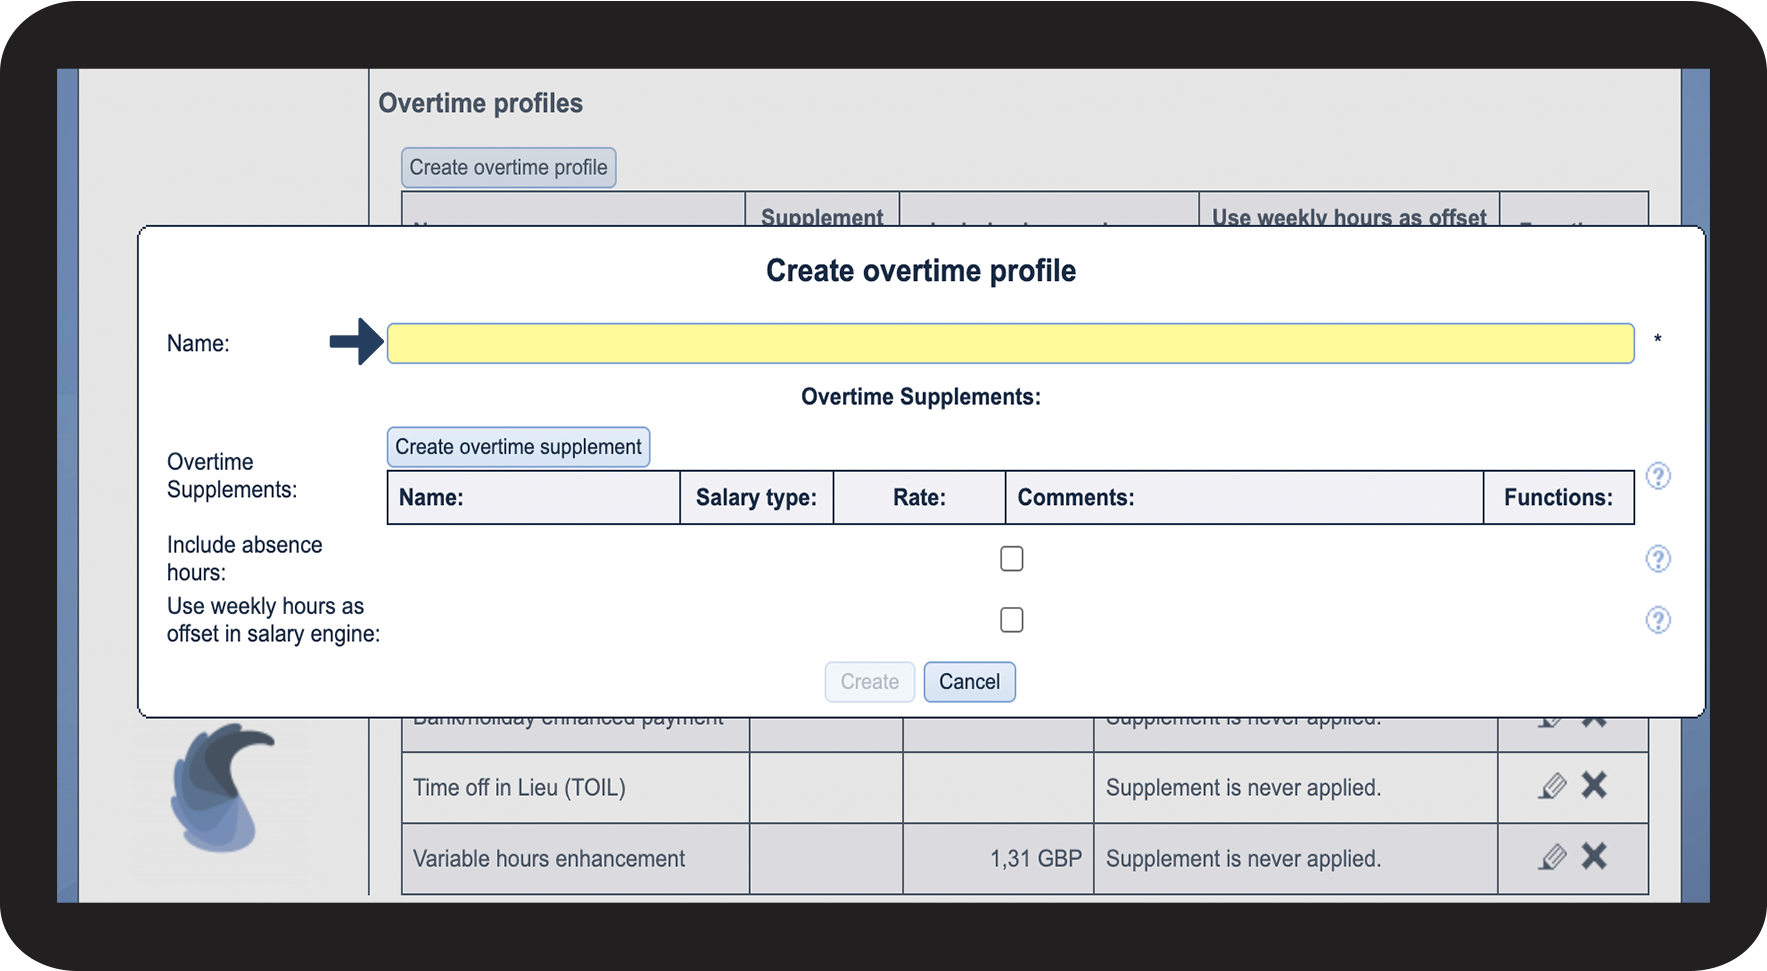
Task: Click the Comments column header
Action: click(x=1076, y=498)
